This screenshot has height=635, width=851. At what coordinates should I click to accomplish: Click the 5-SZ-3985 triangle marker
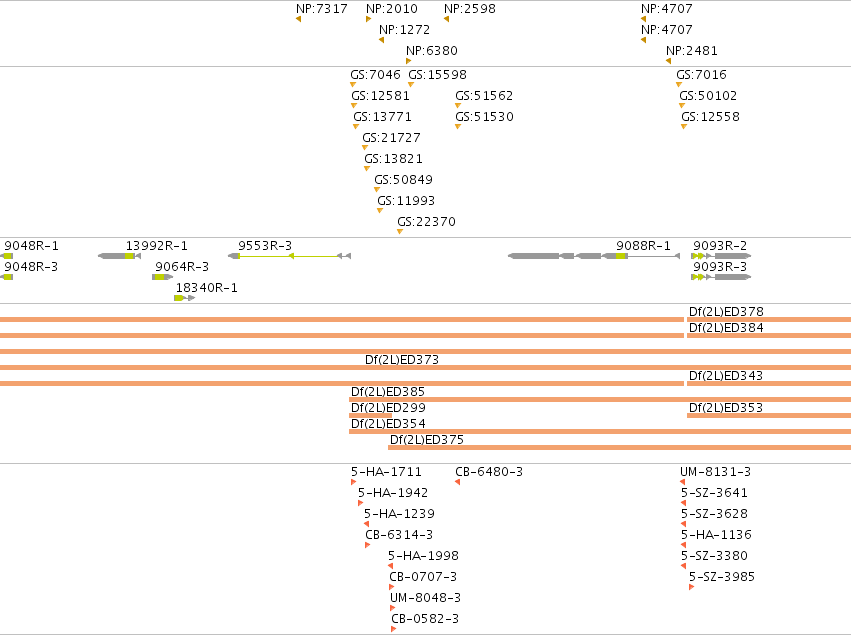[691, 587]
